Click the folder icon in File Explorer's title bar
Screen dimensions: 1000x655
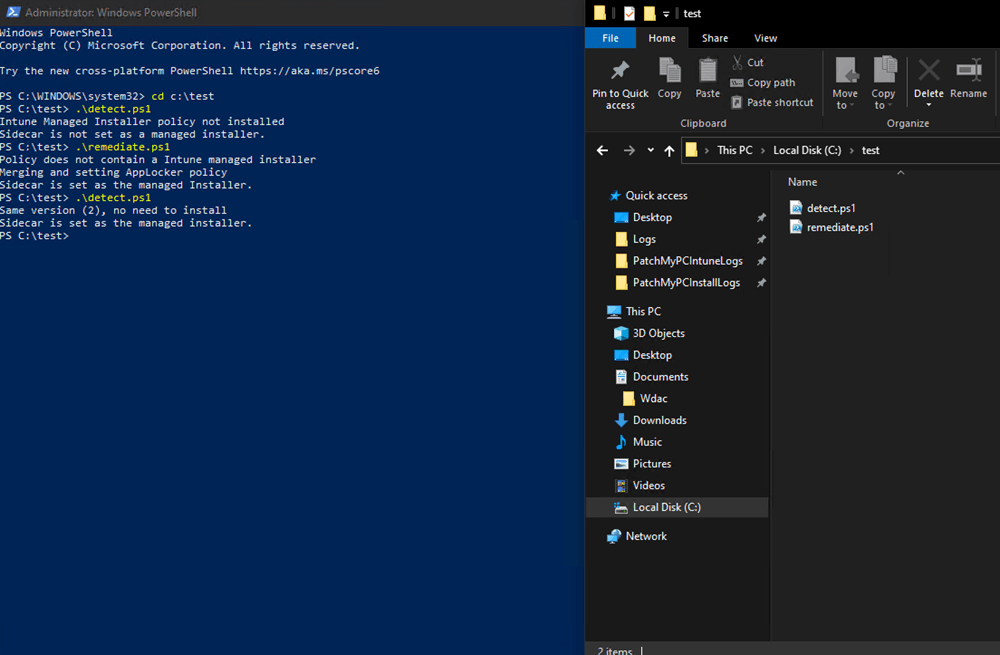tap(600, 13)
